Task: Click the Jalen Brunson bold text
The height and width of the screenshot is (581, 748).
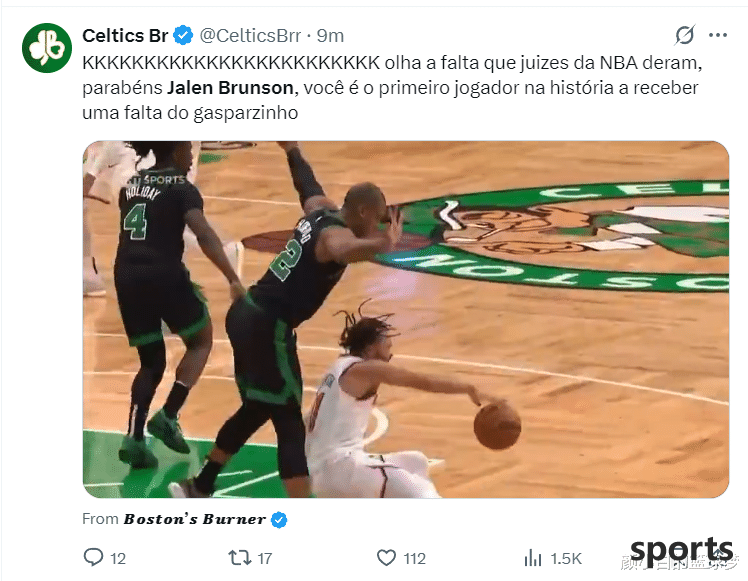Action: (x=230, y=88)
